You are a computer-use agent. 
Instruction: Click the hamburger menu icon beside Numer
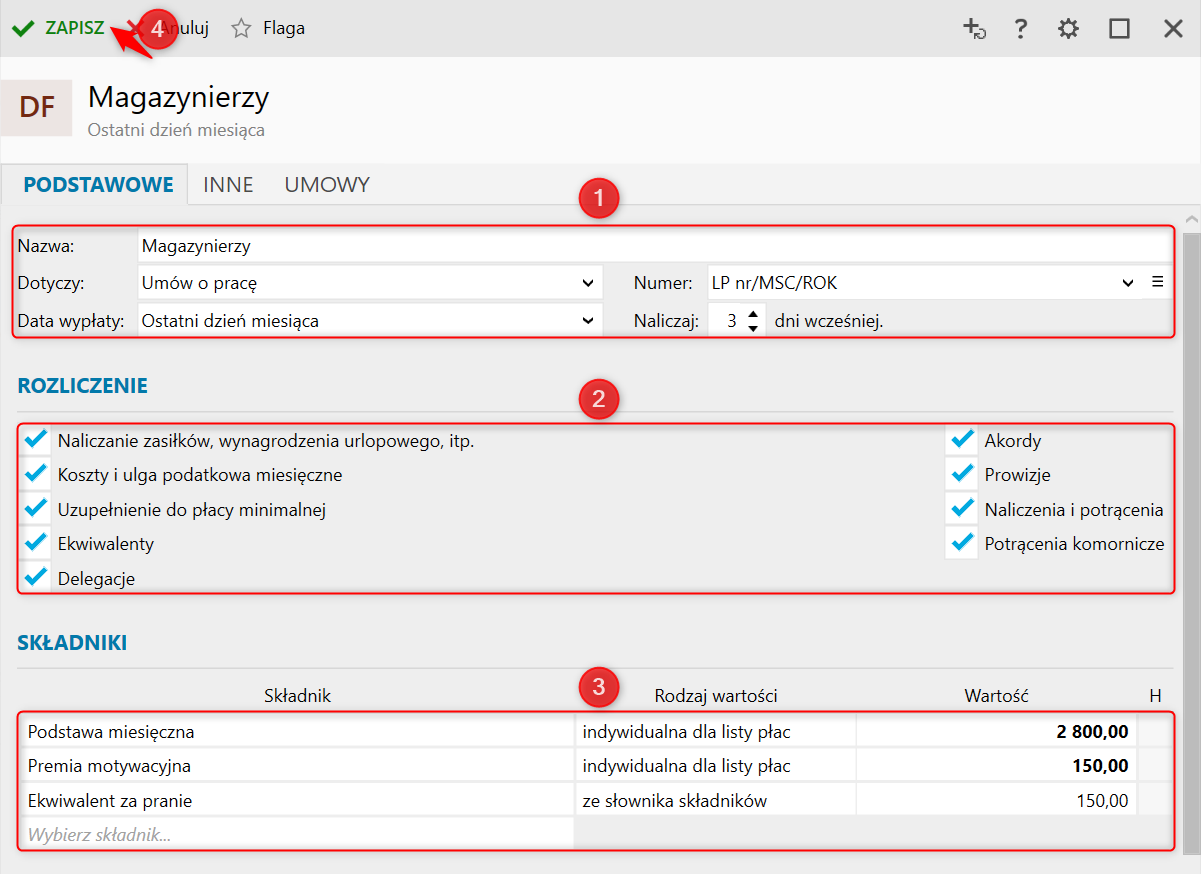click(x=1157, y=282)
